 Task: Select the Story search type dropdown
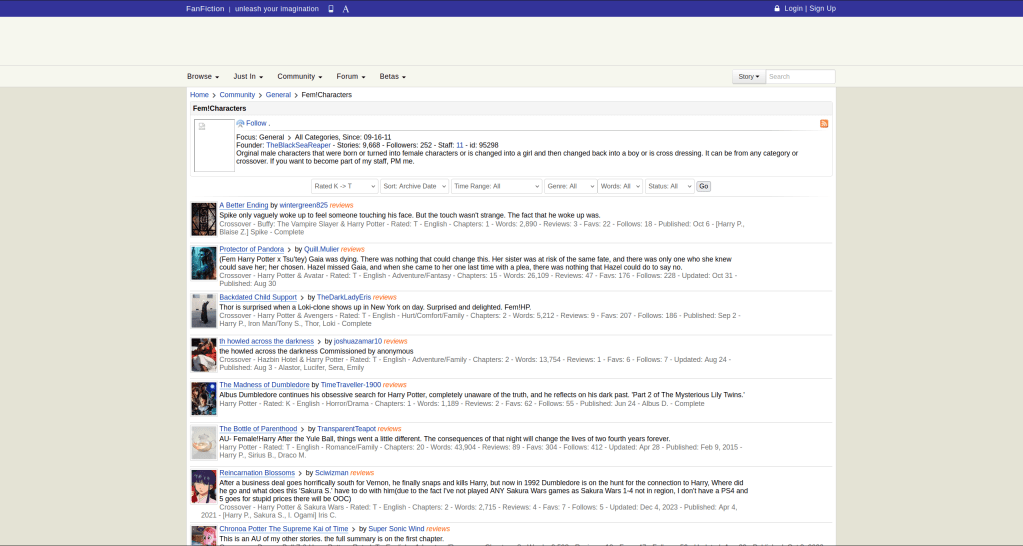pos(748,76)
